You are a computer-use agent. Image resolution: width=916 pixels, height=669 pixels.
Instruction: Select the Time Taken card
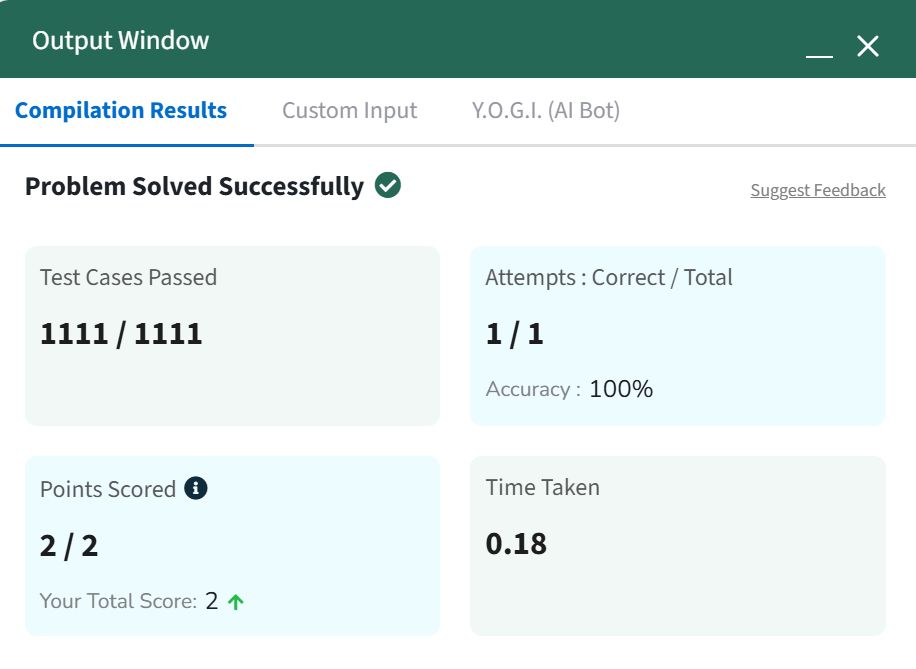coord(678,546)
